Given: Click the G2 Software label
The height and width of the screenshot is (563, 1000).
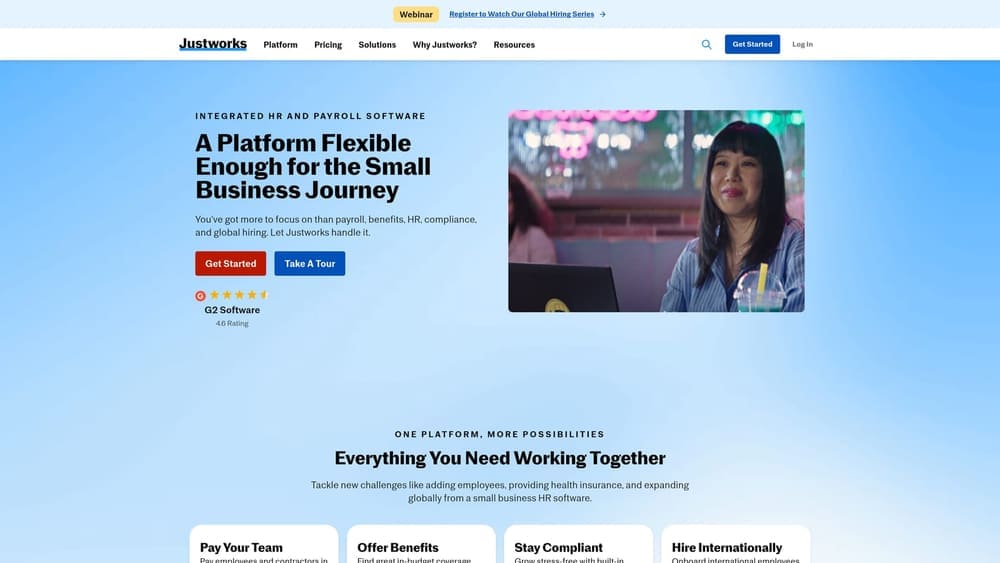Looking at the screenshot, I should click(232, 310).
